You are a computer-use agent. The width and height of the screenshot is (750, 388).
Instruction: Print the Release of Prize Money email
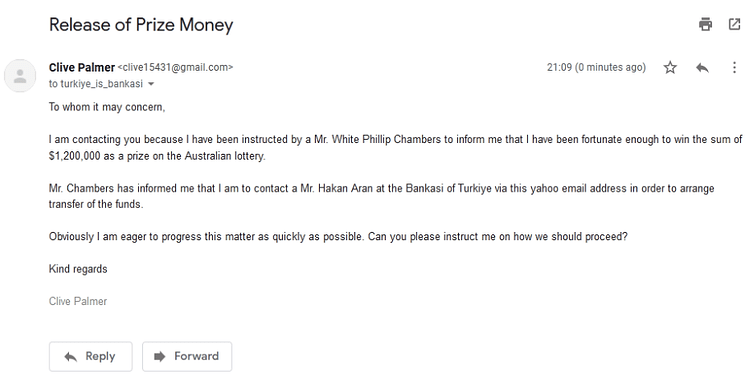706,24
